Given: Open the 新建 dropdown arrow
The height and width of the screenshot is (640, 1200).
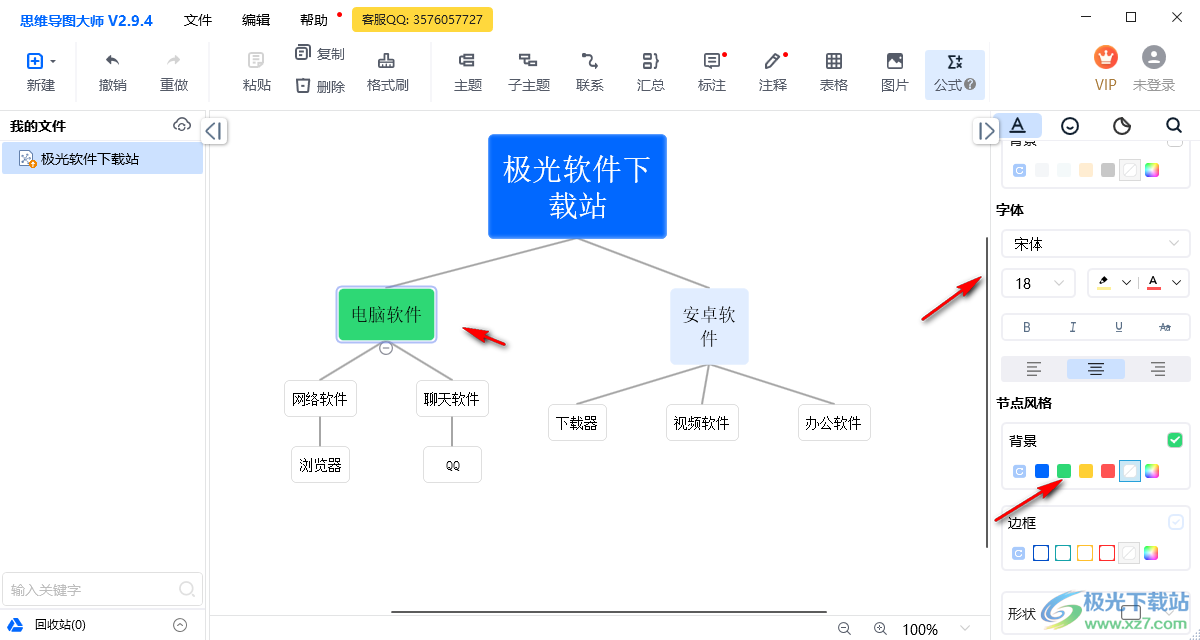Looking at the screenshot, I should [x=53, y=62].
